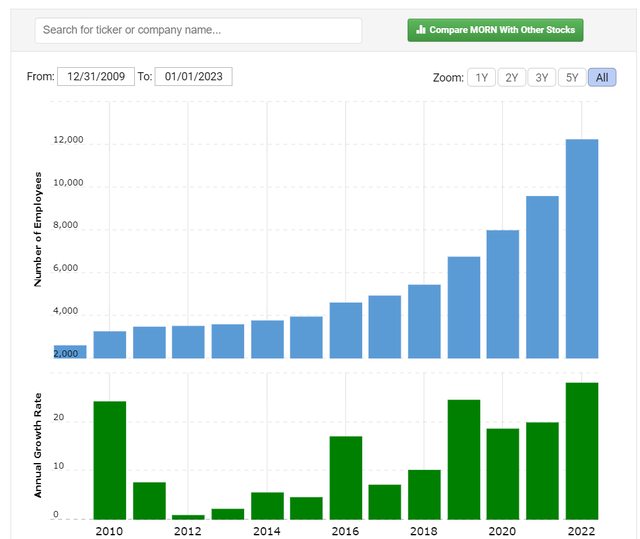Select the 3Y zoom option
Screen dimensions: 640x539
click(542, 78)
